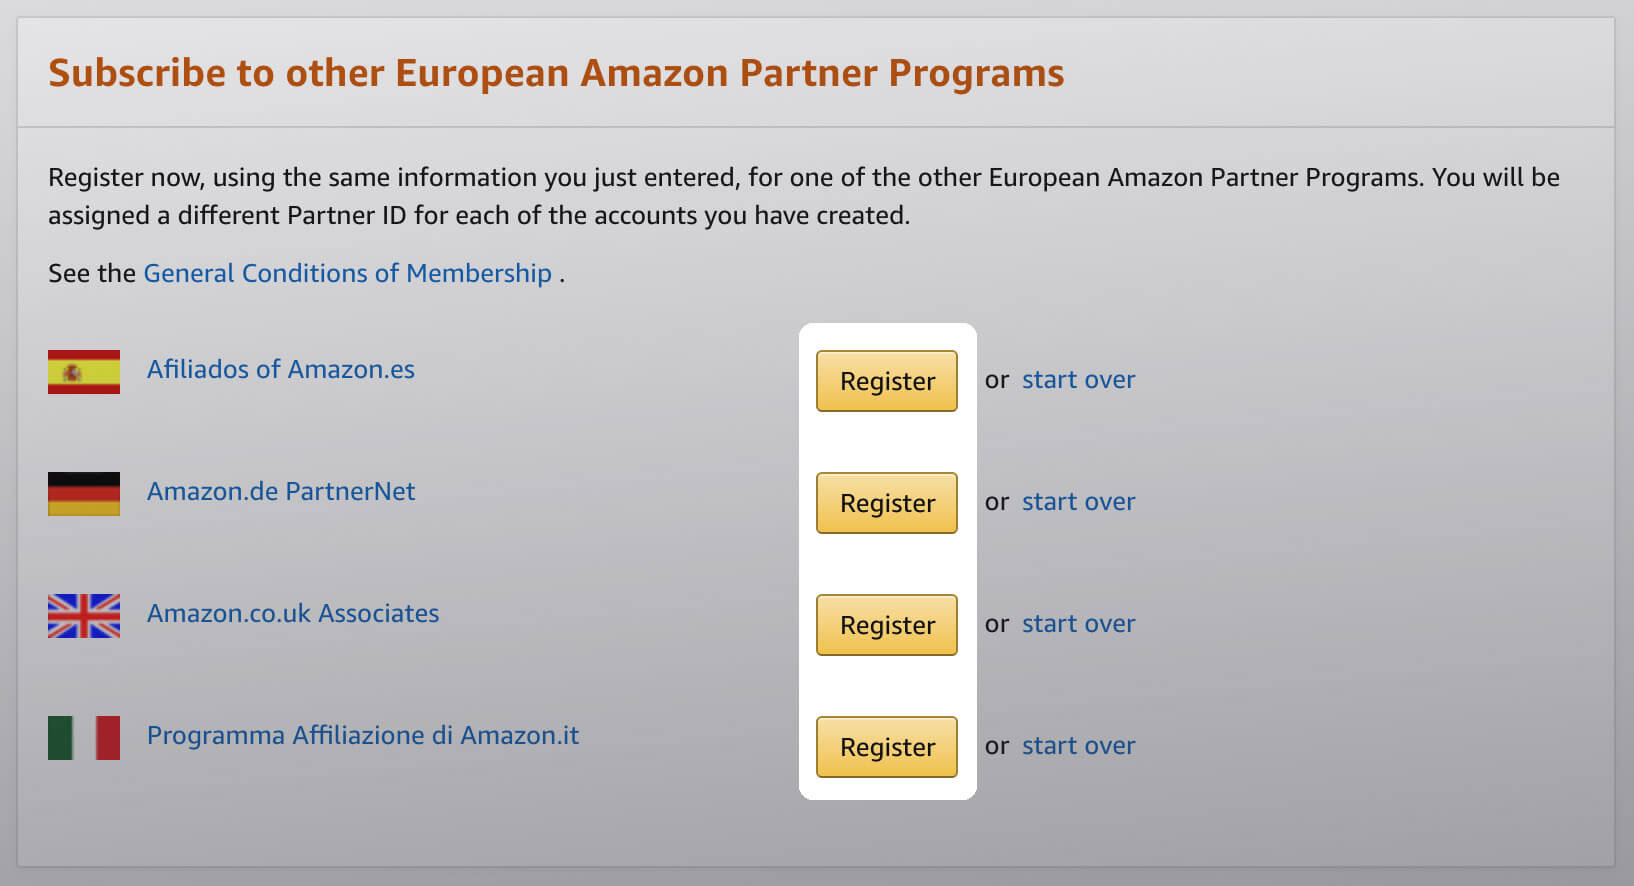
Task: Click the Italy flag icon
Action: coord(84,738)
